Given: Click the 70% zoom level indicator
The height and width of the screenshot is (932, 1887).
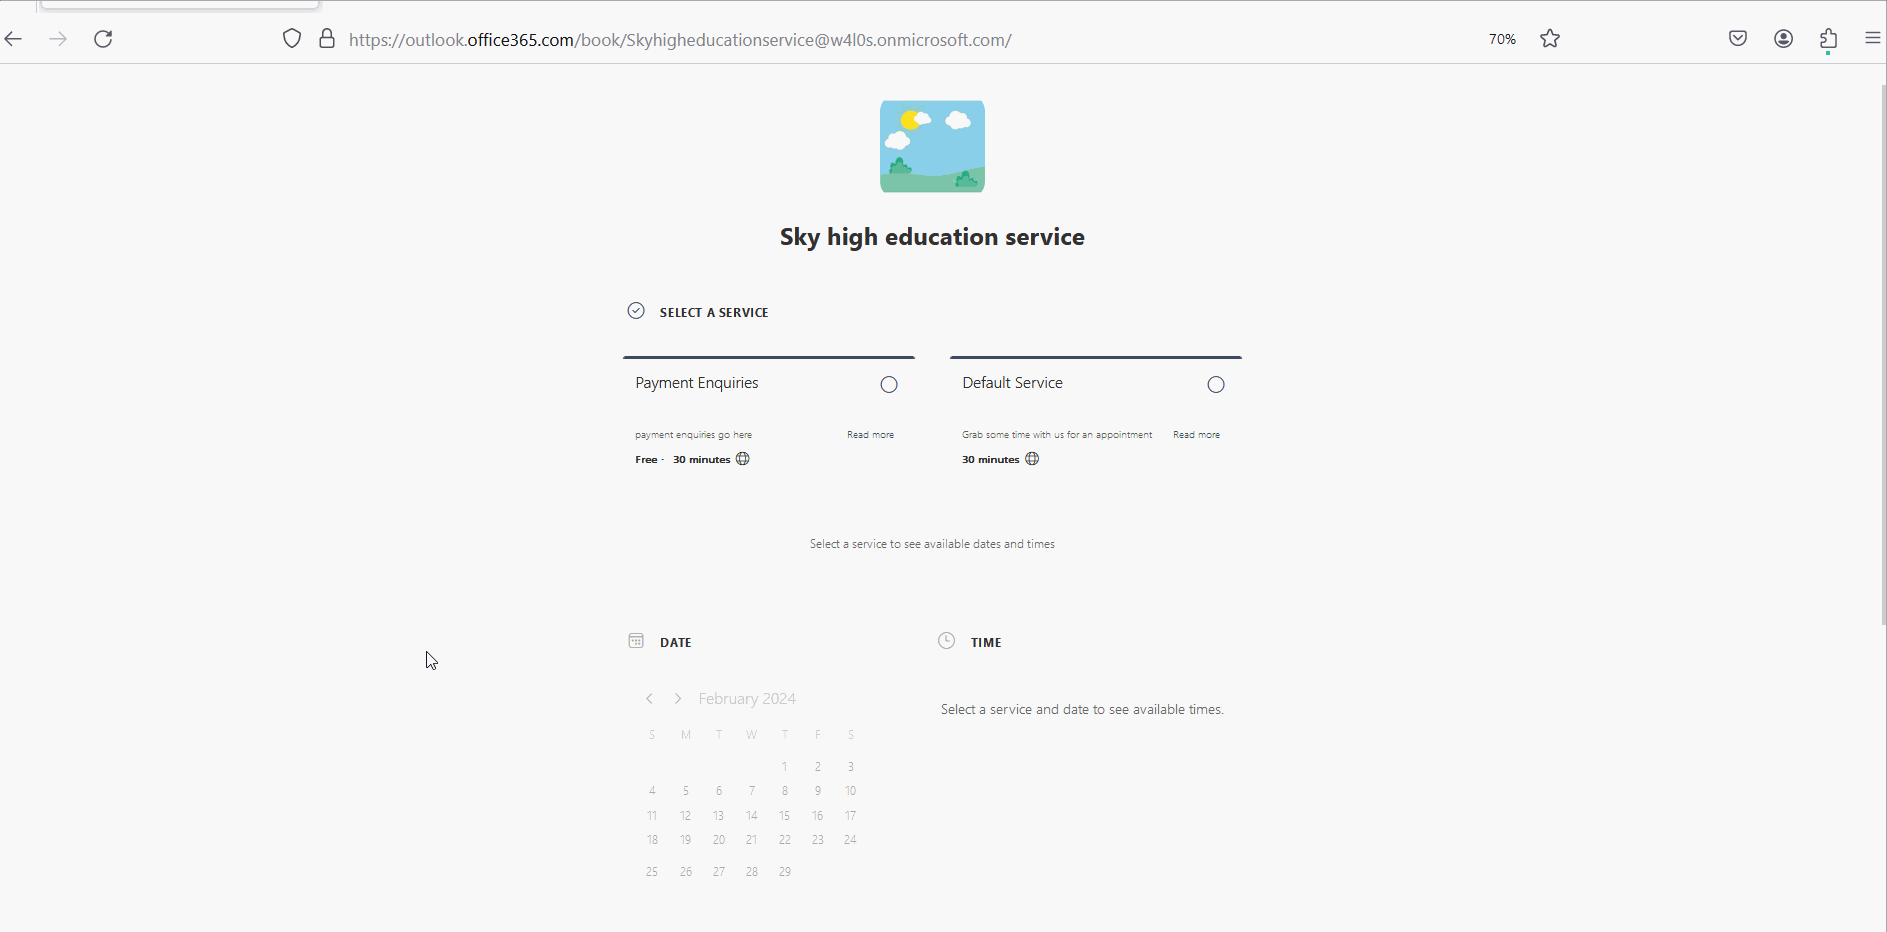Looking at the screenshot, I should point(1502,39).
